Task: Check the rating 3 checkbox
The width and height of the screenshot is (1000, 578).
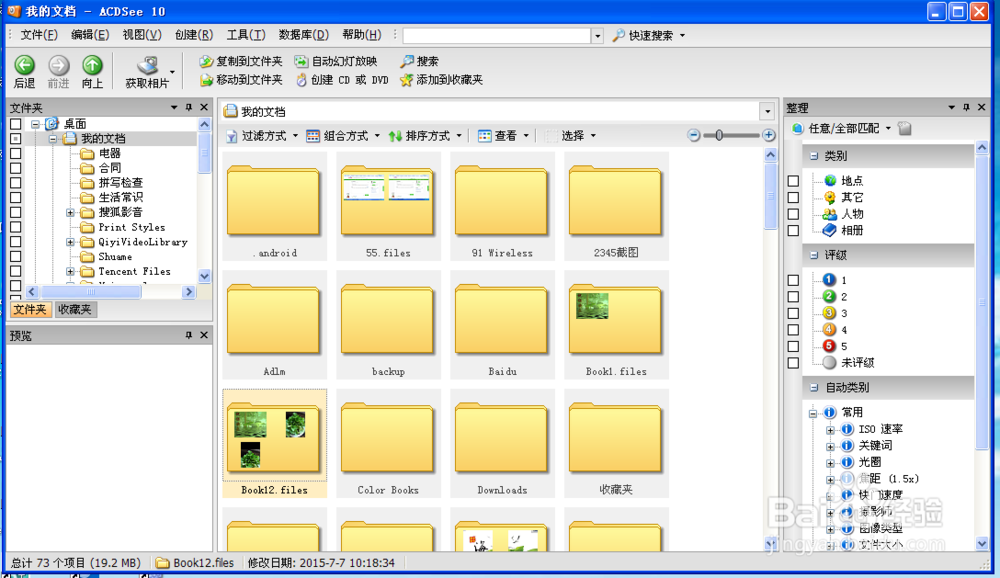Action: point(793,313)
